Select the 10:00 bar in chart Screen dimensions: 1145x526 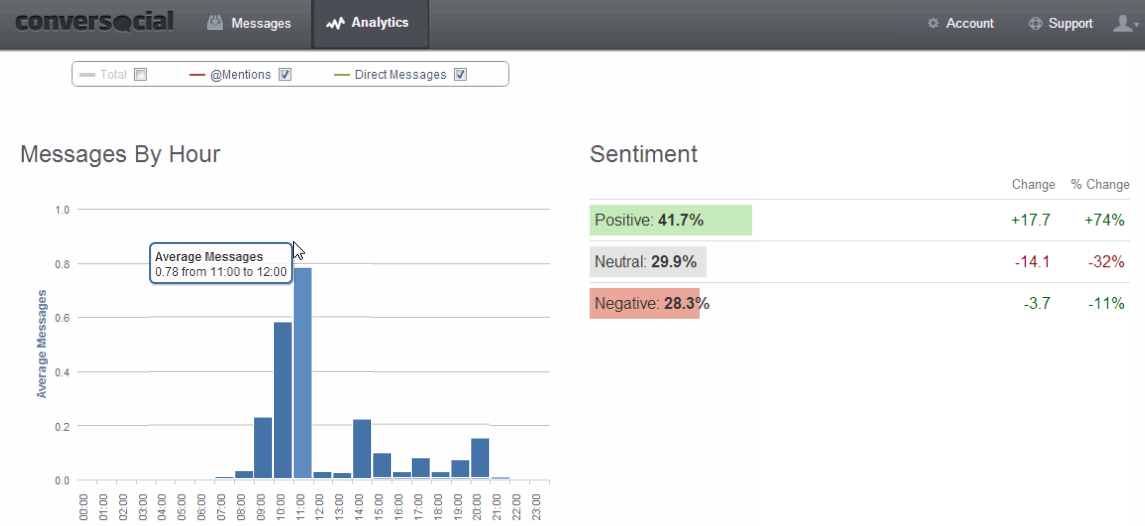tap(283, 400)
